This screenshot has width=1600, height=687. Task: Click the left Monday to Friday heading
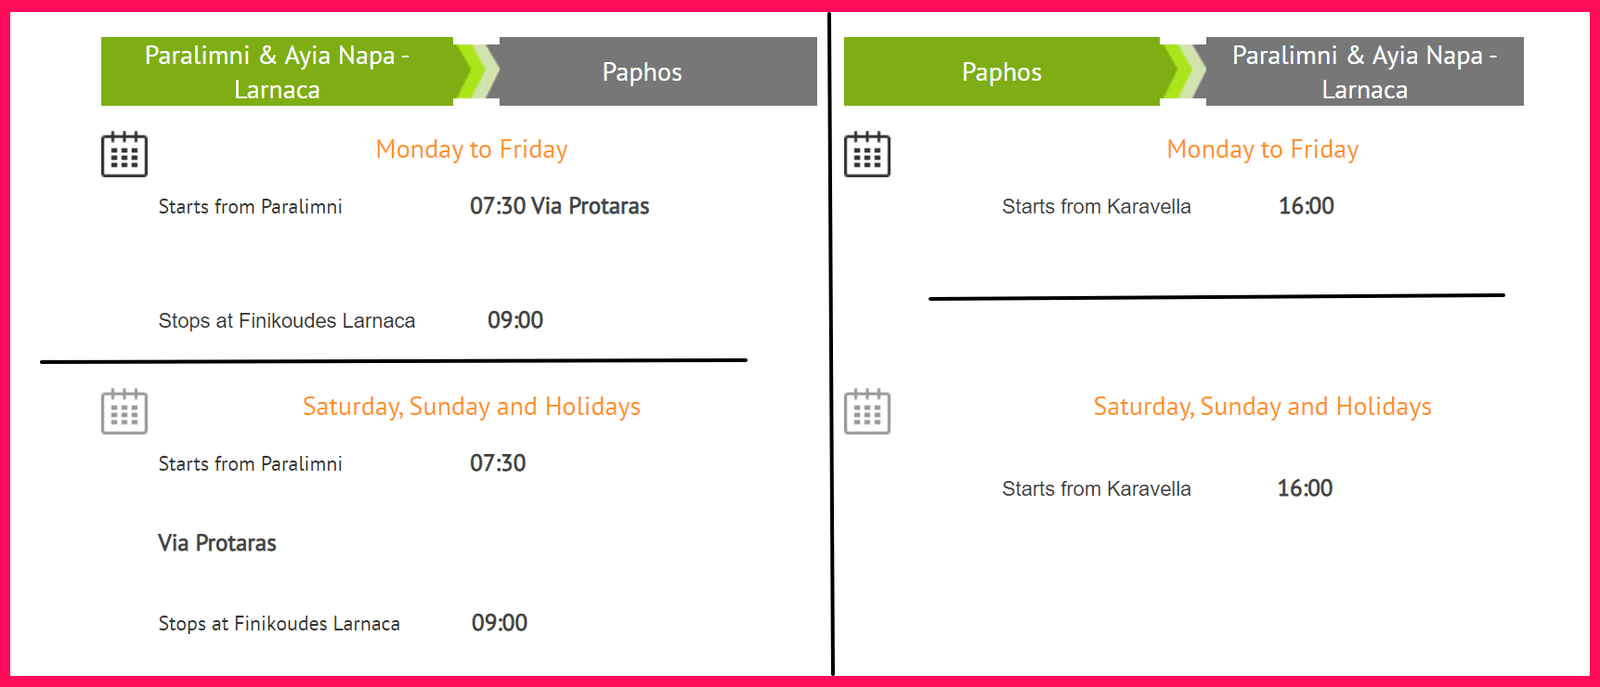point(471,150)
